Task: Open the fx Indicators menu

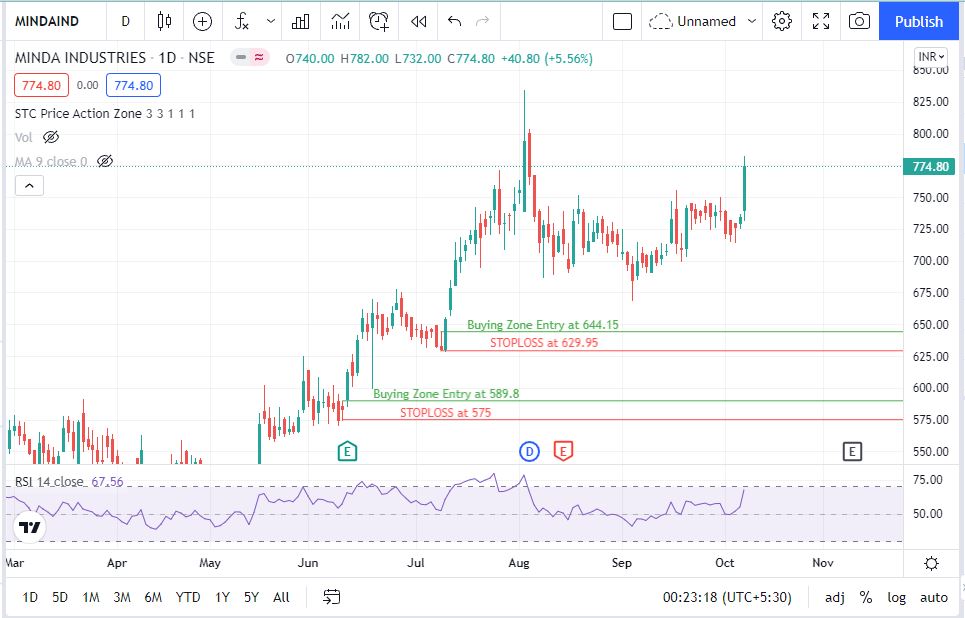Action: (241, 21)
